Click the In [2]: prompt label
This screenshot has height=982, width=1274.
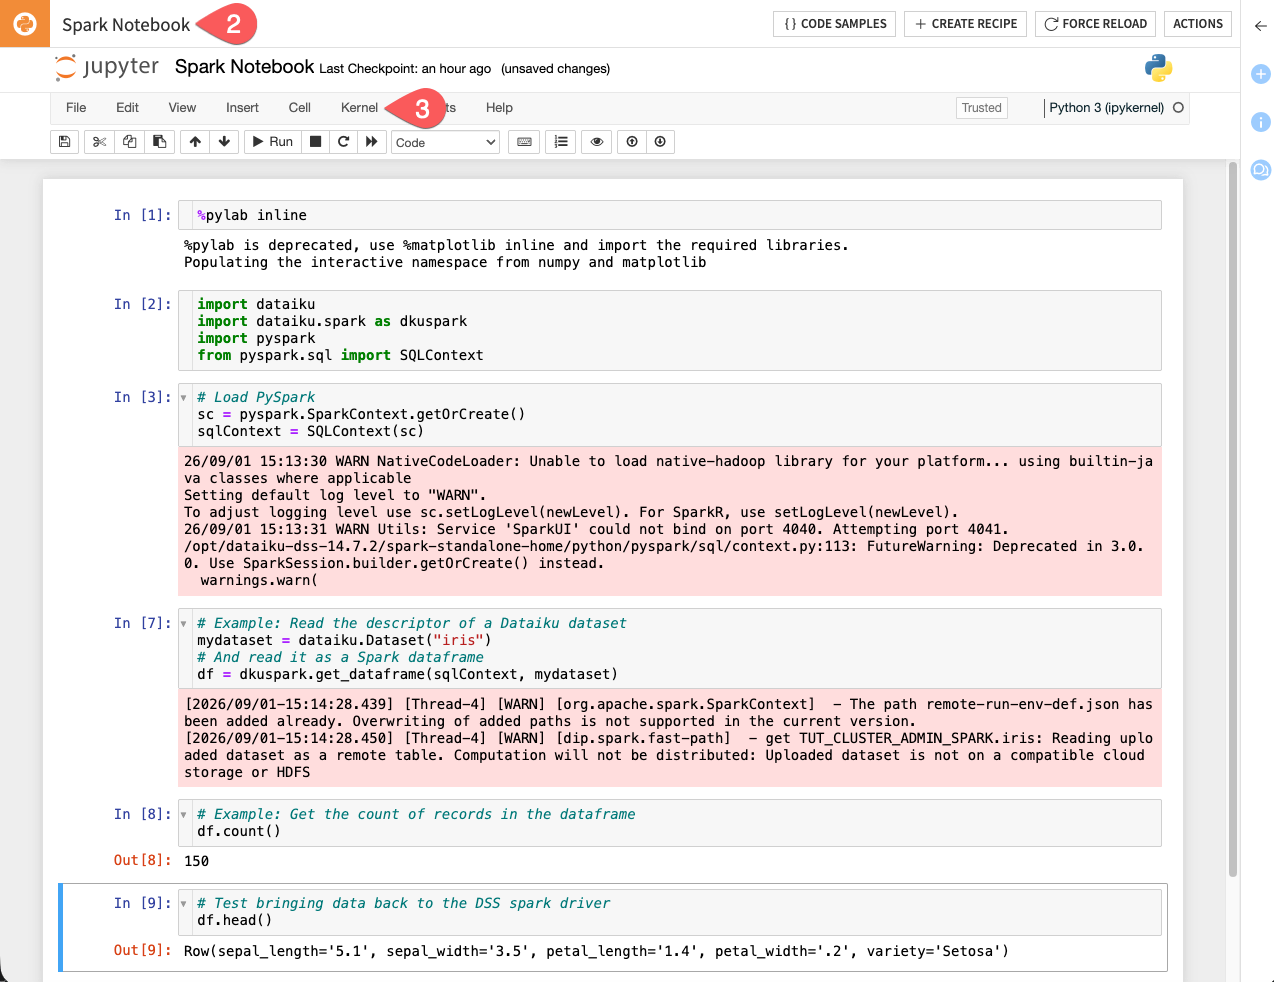pos(142,304)
